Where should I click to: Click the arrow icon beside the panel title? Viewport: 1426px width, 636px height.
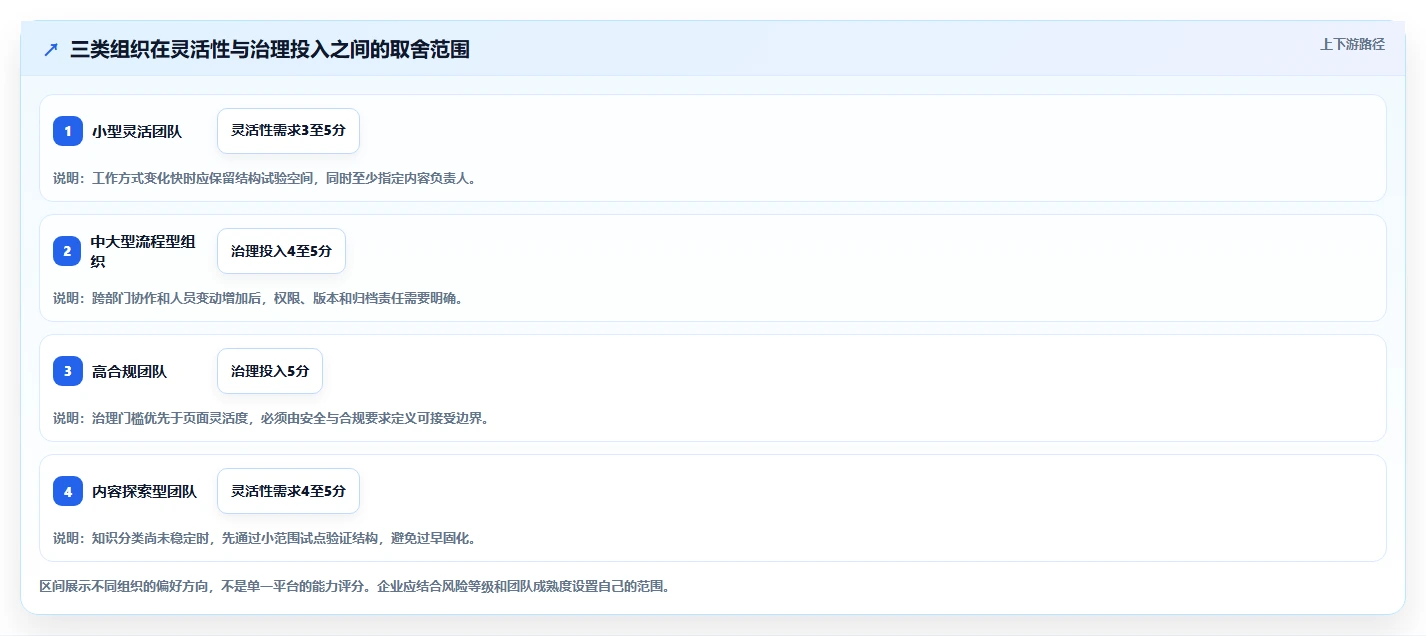click(x=51, y=49)
